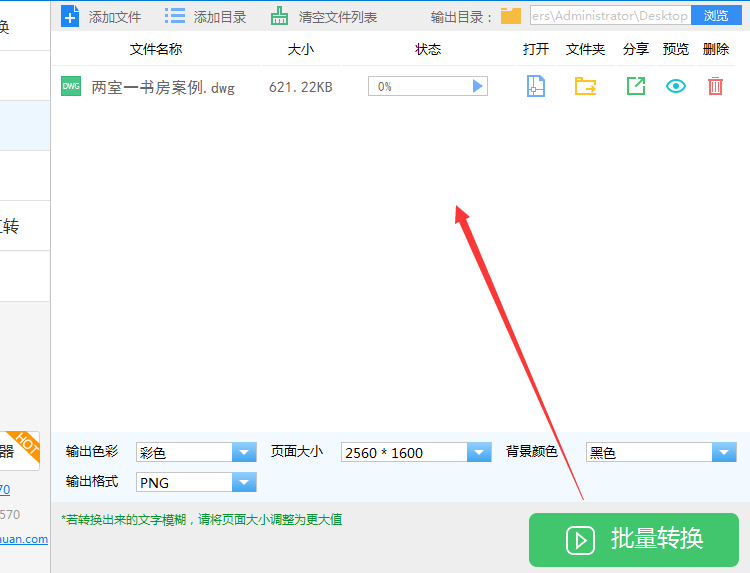This screenshot has width=750, height=573.
Task: Open containing folder with yellow folder icon
Action: (585, 86)
